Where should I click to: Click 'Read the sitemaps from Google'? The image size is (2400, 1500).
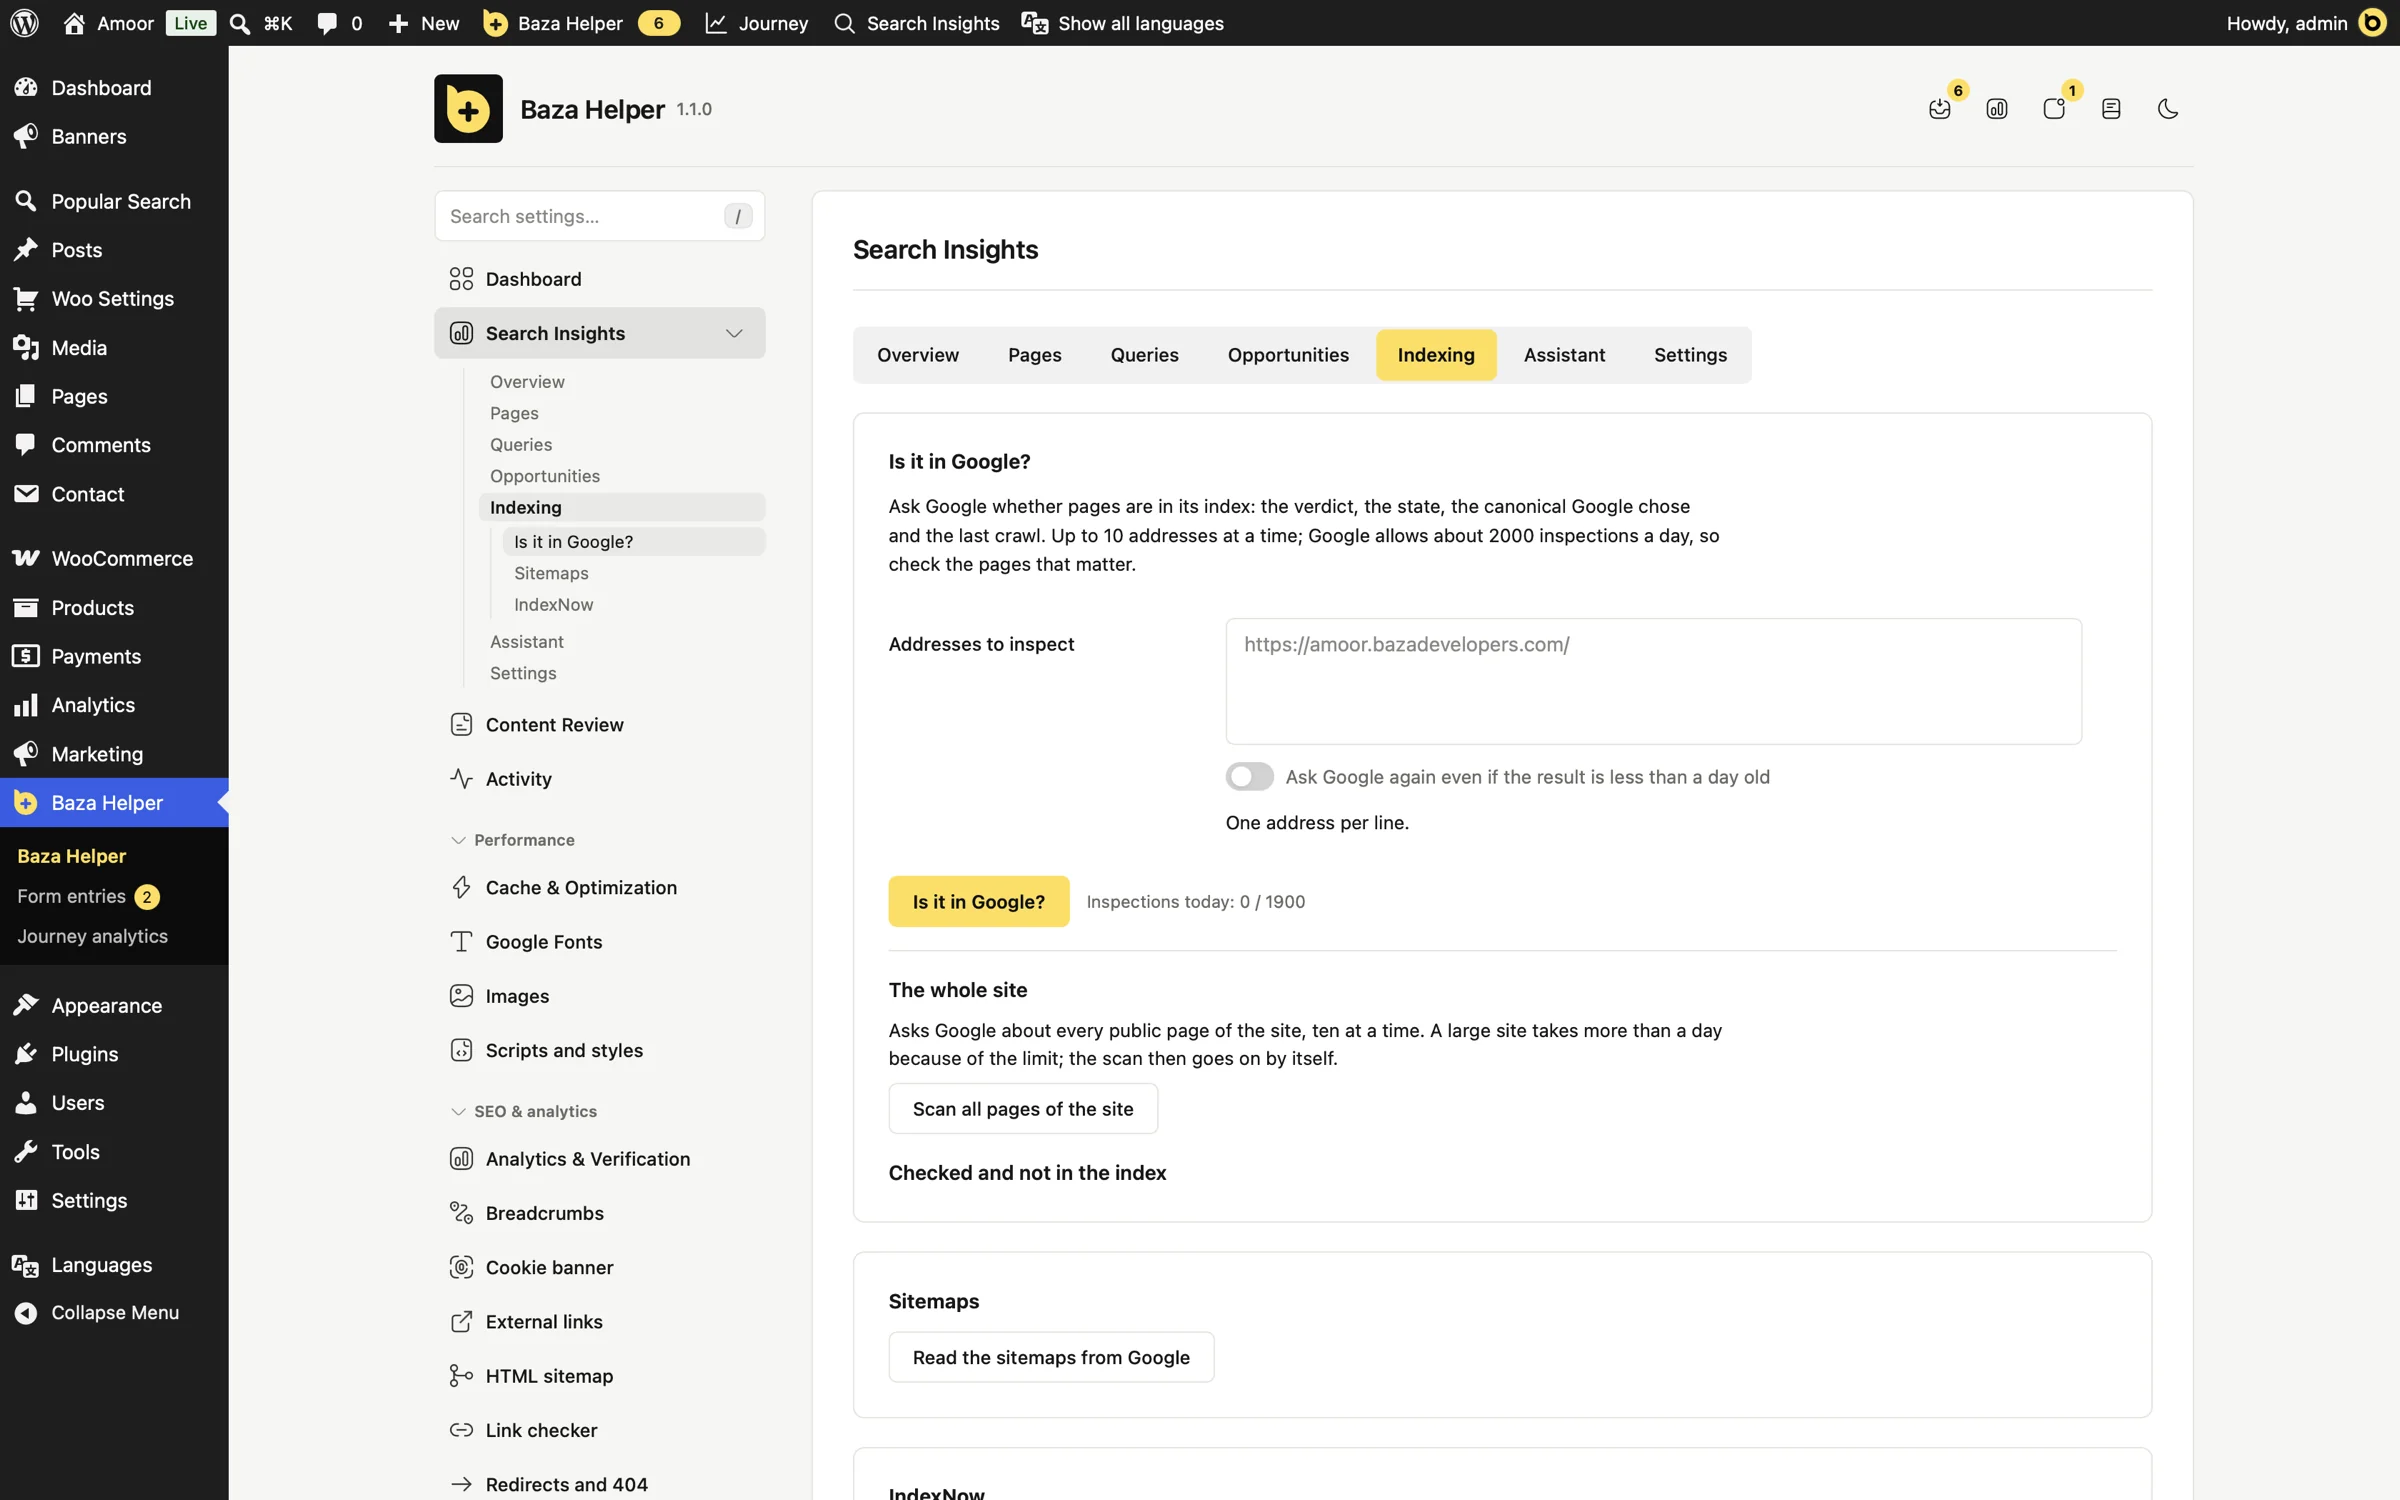1051,1357
